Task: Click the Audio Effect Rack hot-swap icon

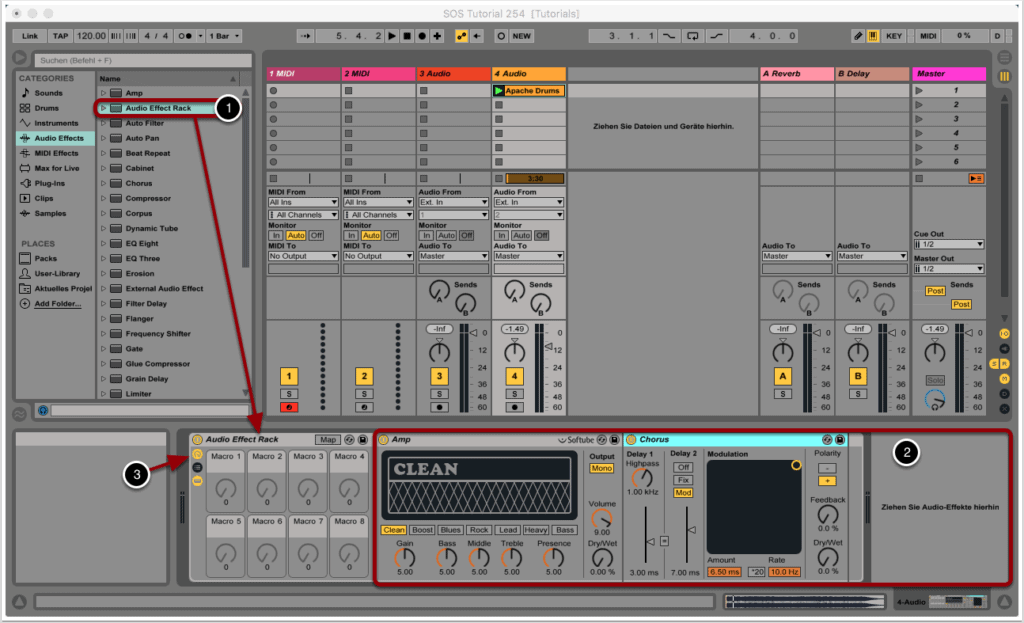Action: click(x=349, y=440)
